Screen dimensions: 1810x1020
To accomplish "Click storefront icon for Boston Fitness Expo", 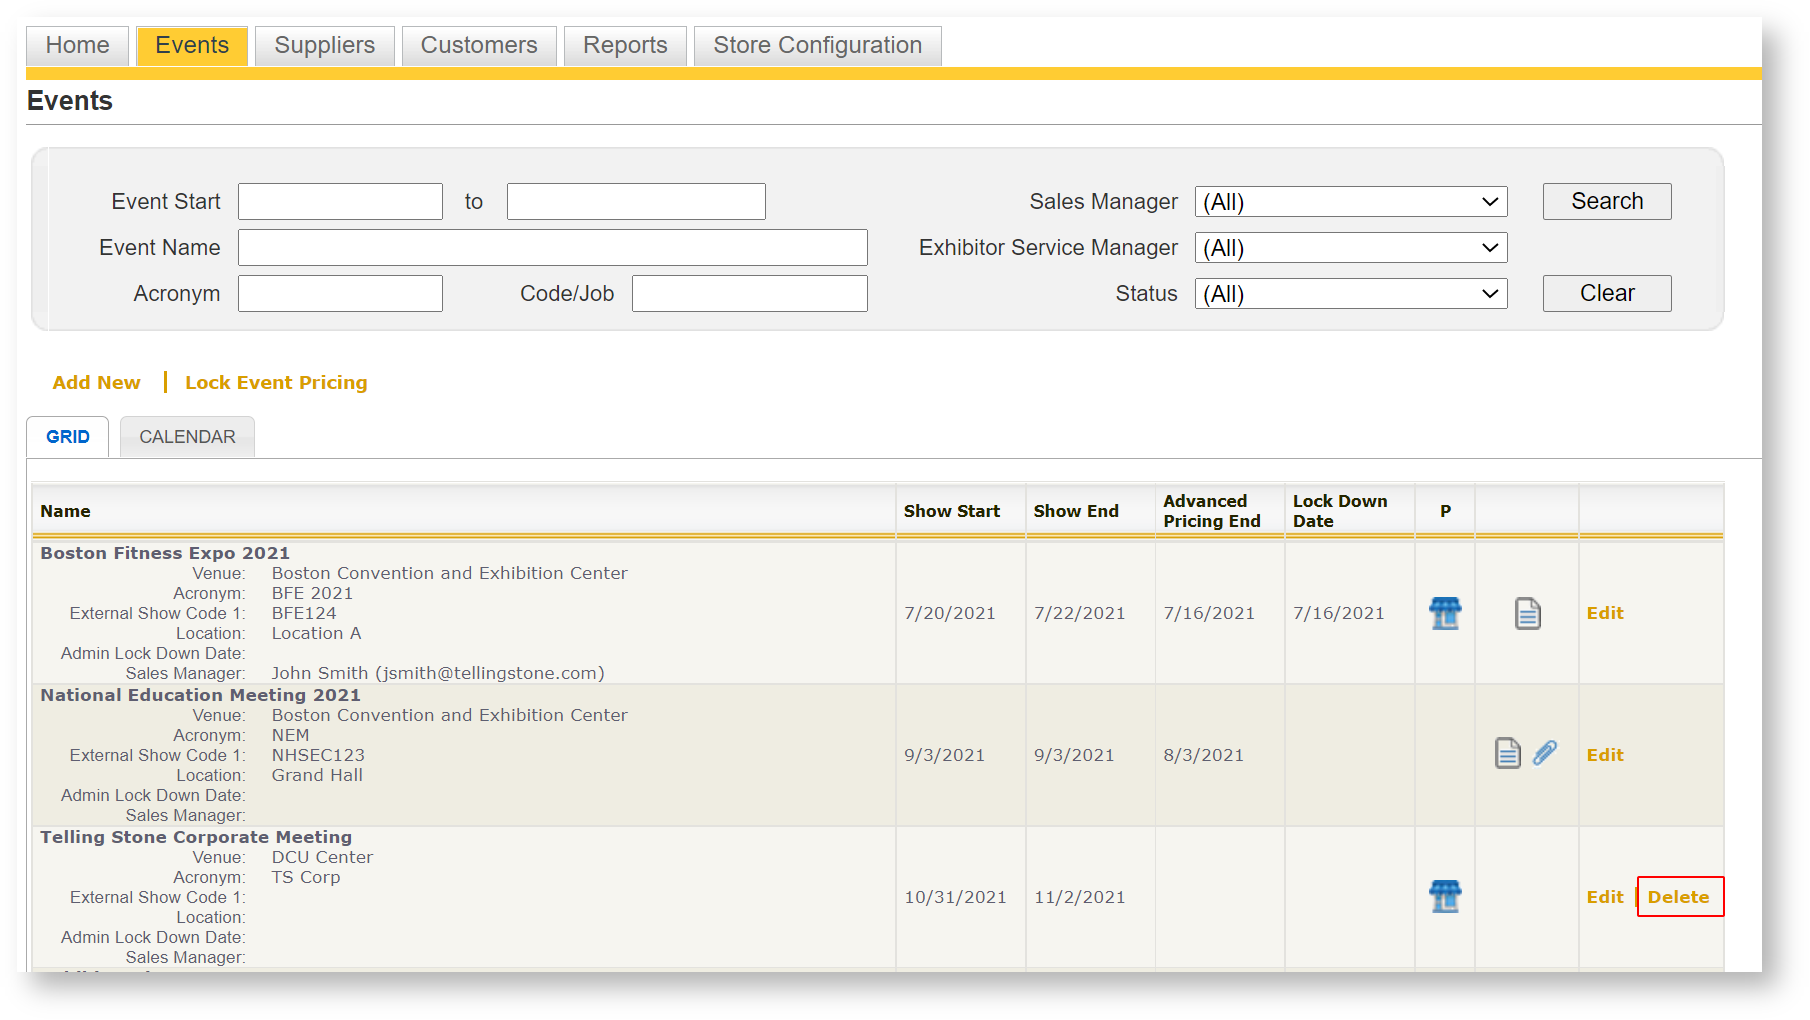I will [1444, 613].
